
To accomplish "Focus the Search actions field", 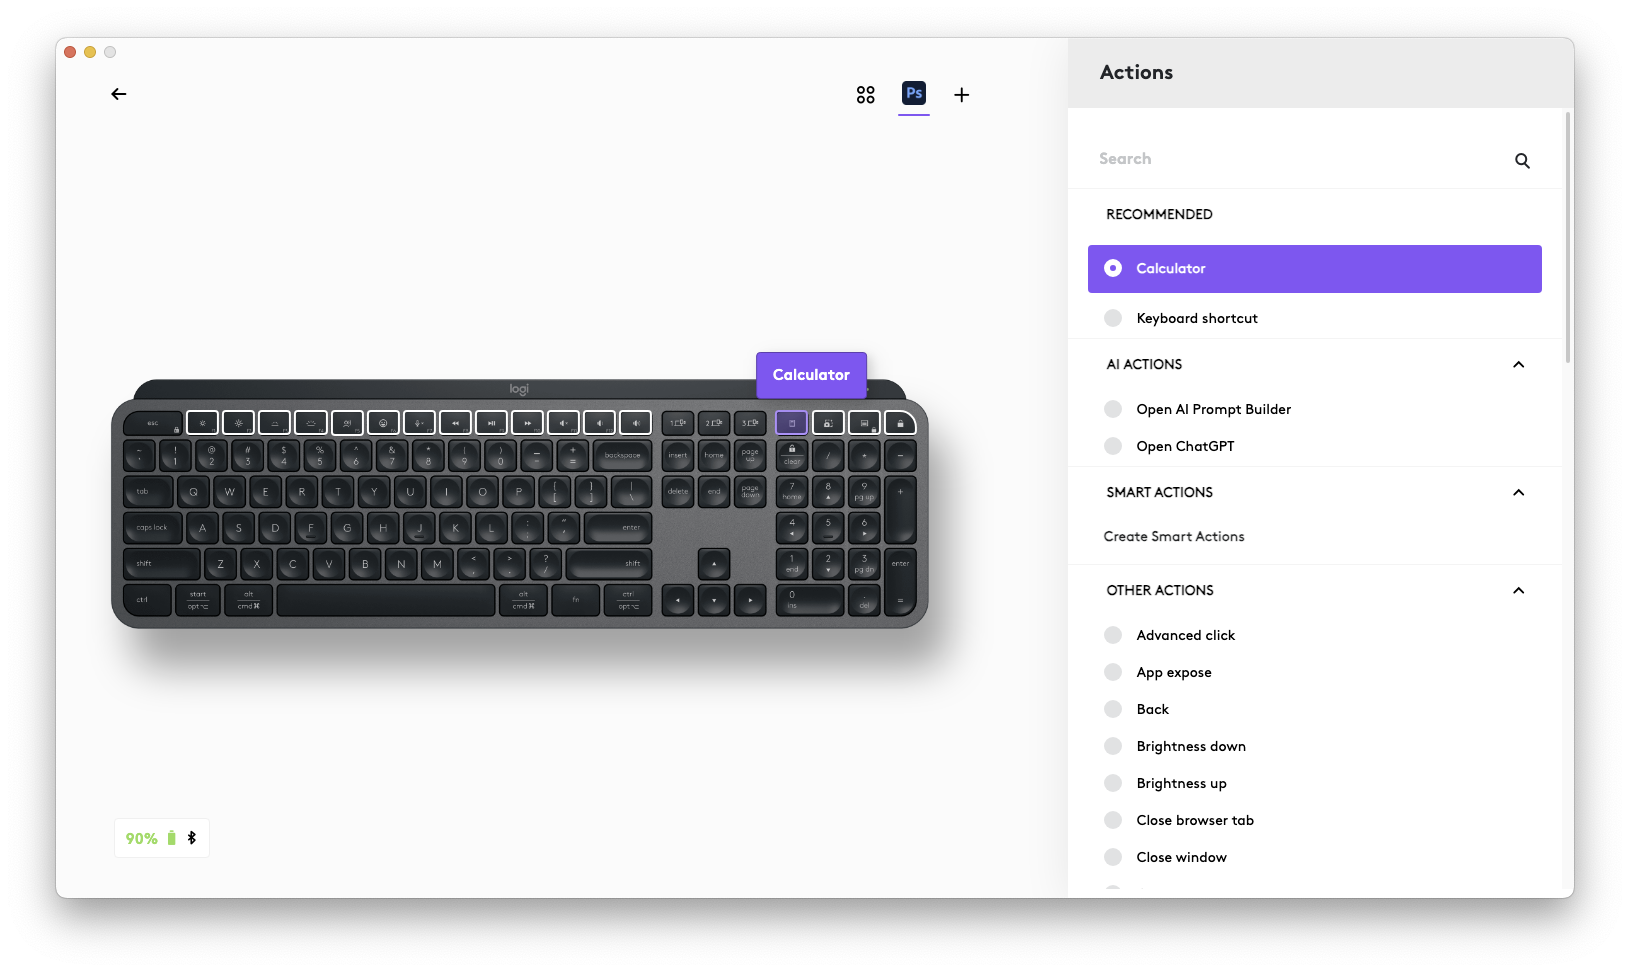I will pyautogui.click(x=1300, y=159).
